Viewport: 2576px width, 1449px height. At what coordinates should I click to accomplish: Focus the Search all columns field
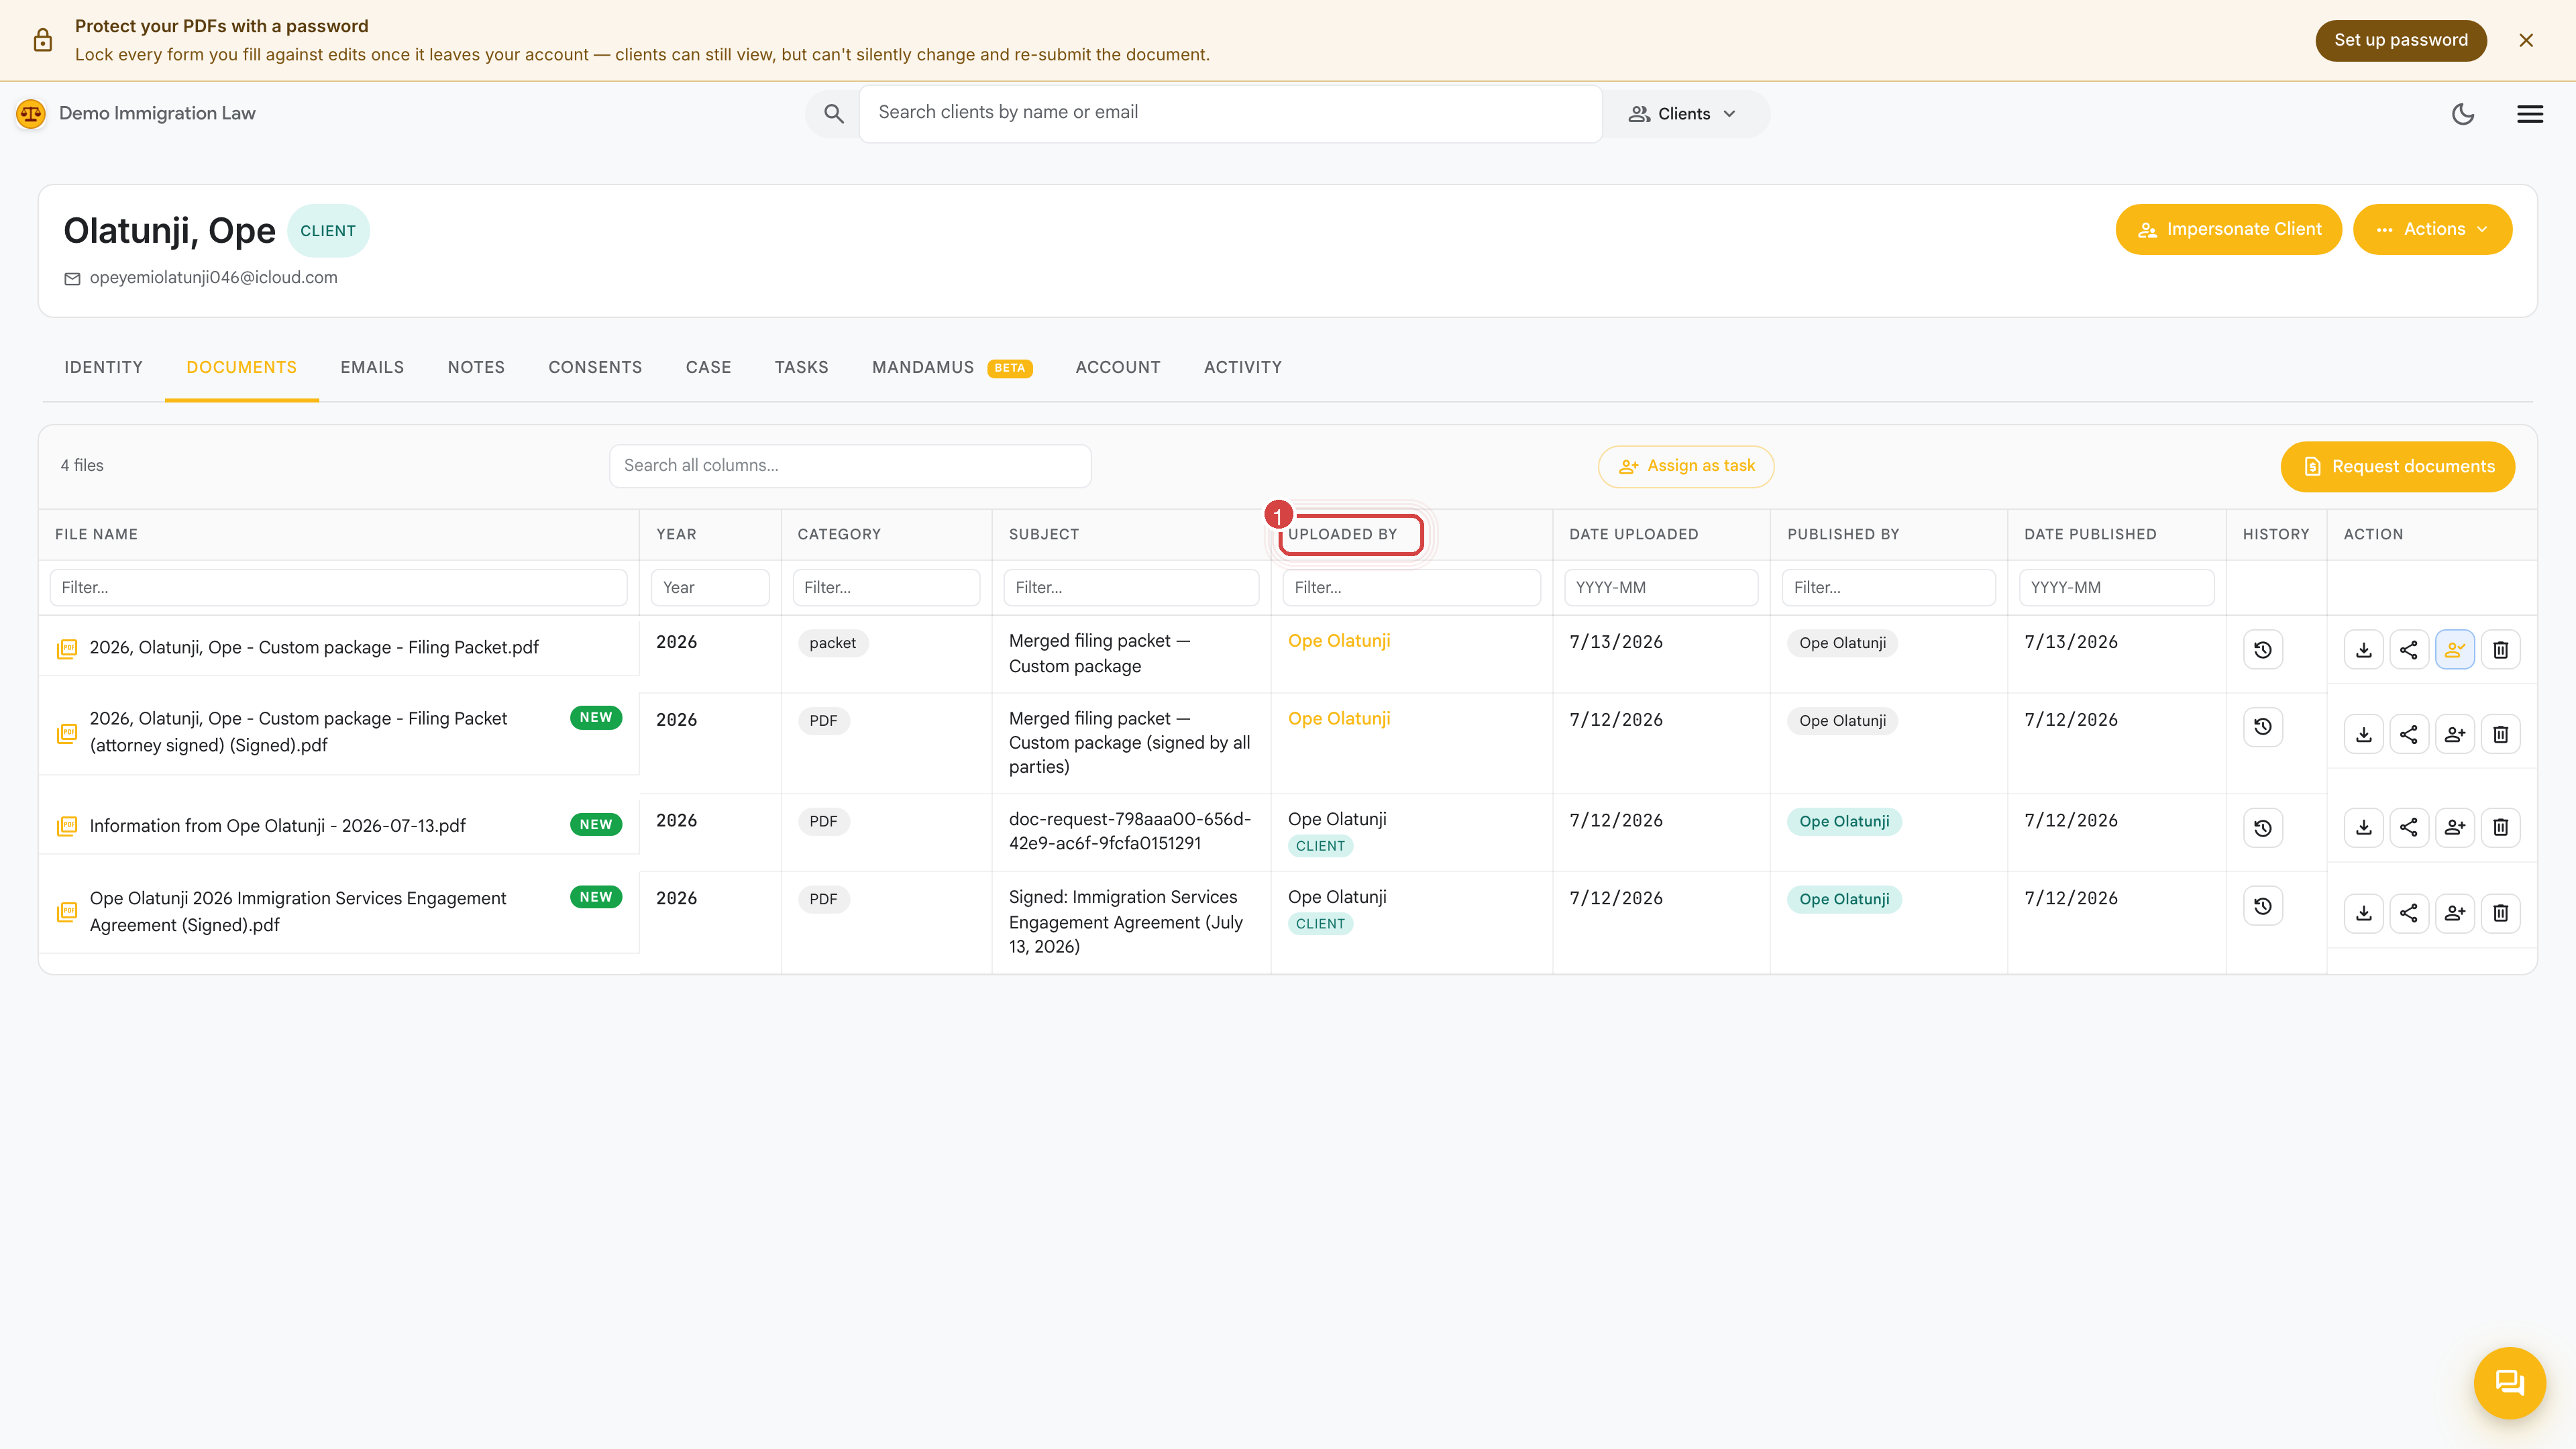point(850,465)
